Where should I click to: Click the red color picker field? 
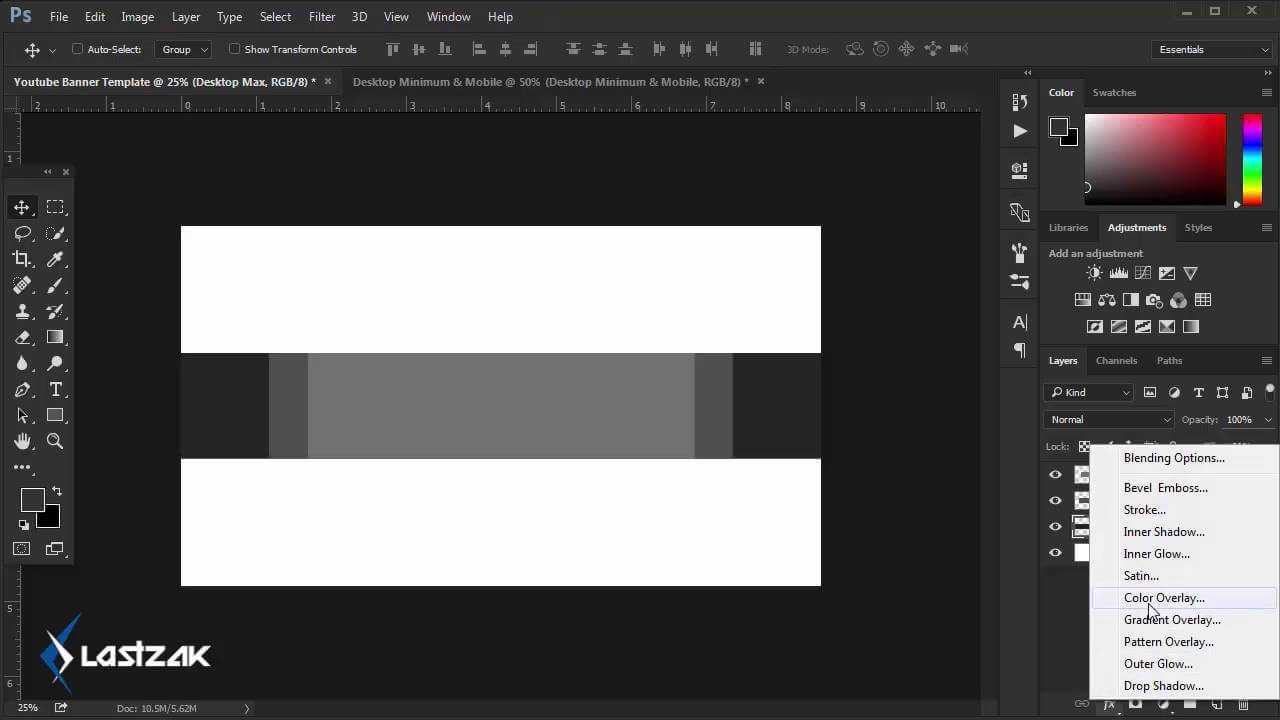(x=1155, y=160)
